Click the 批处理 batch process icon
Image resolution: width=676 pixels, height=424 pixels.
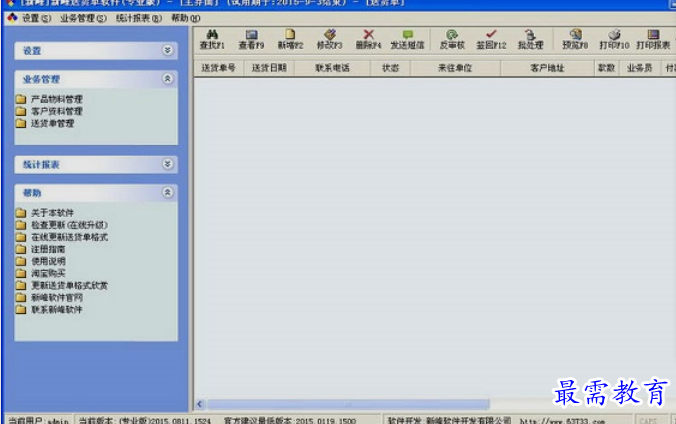point(530,35)
